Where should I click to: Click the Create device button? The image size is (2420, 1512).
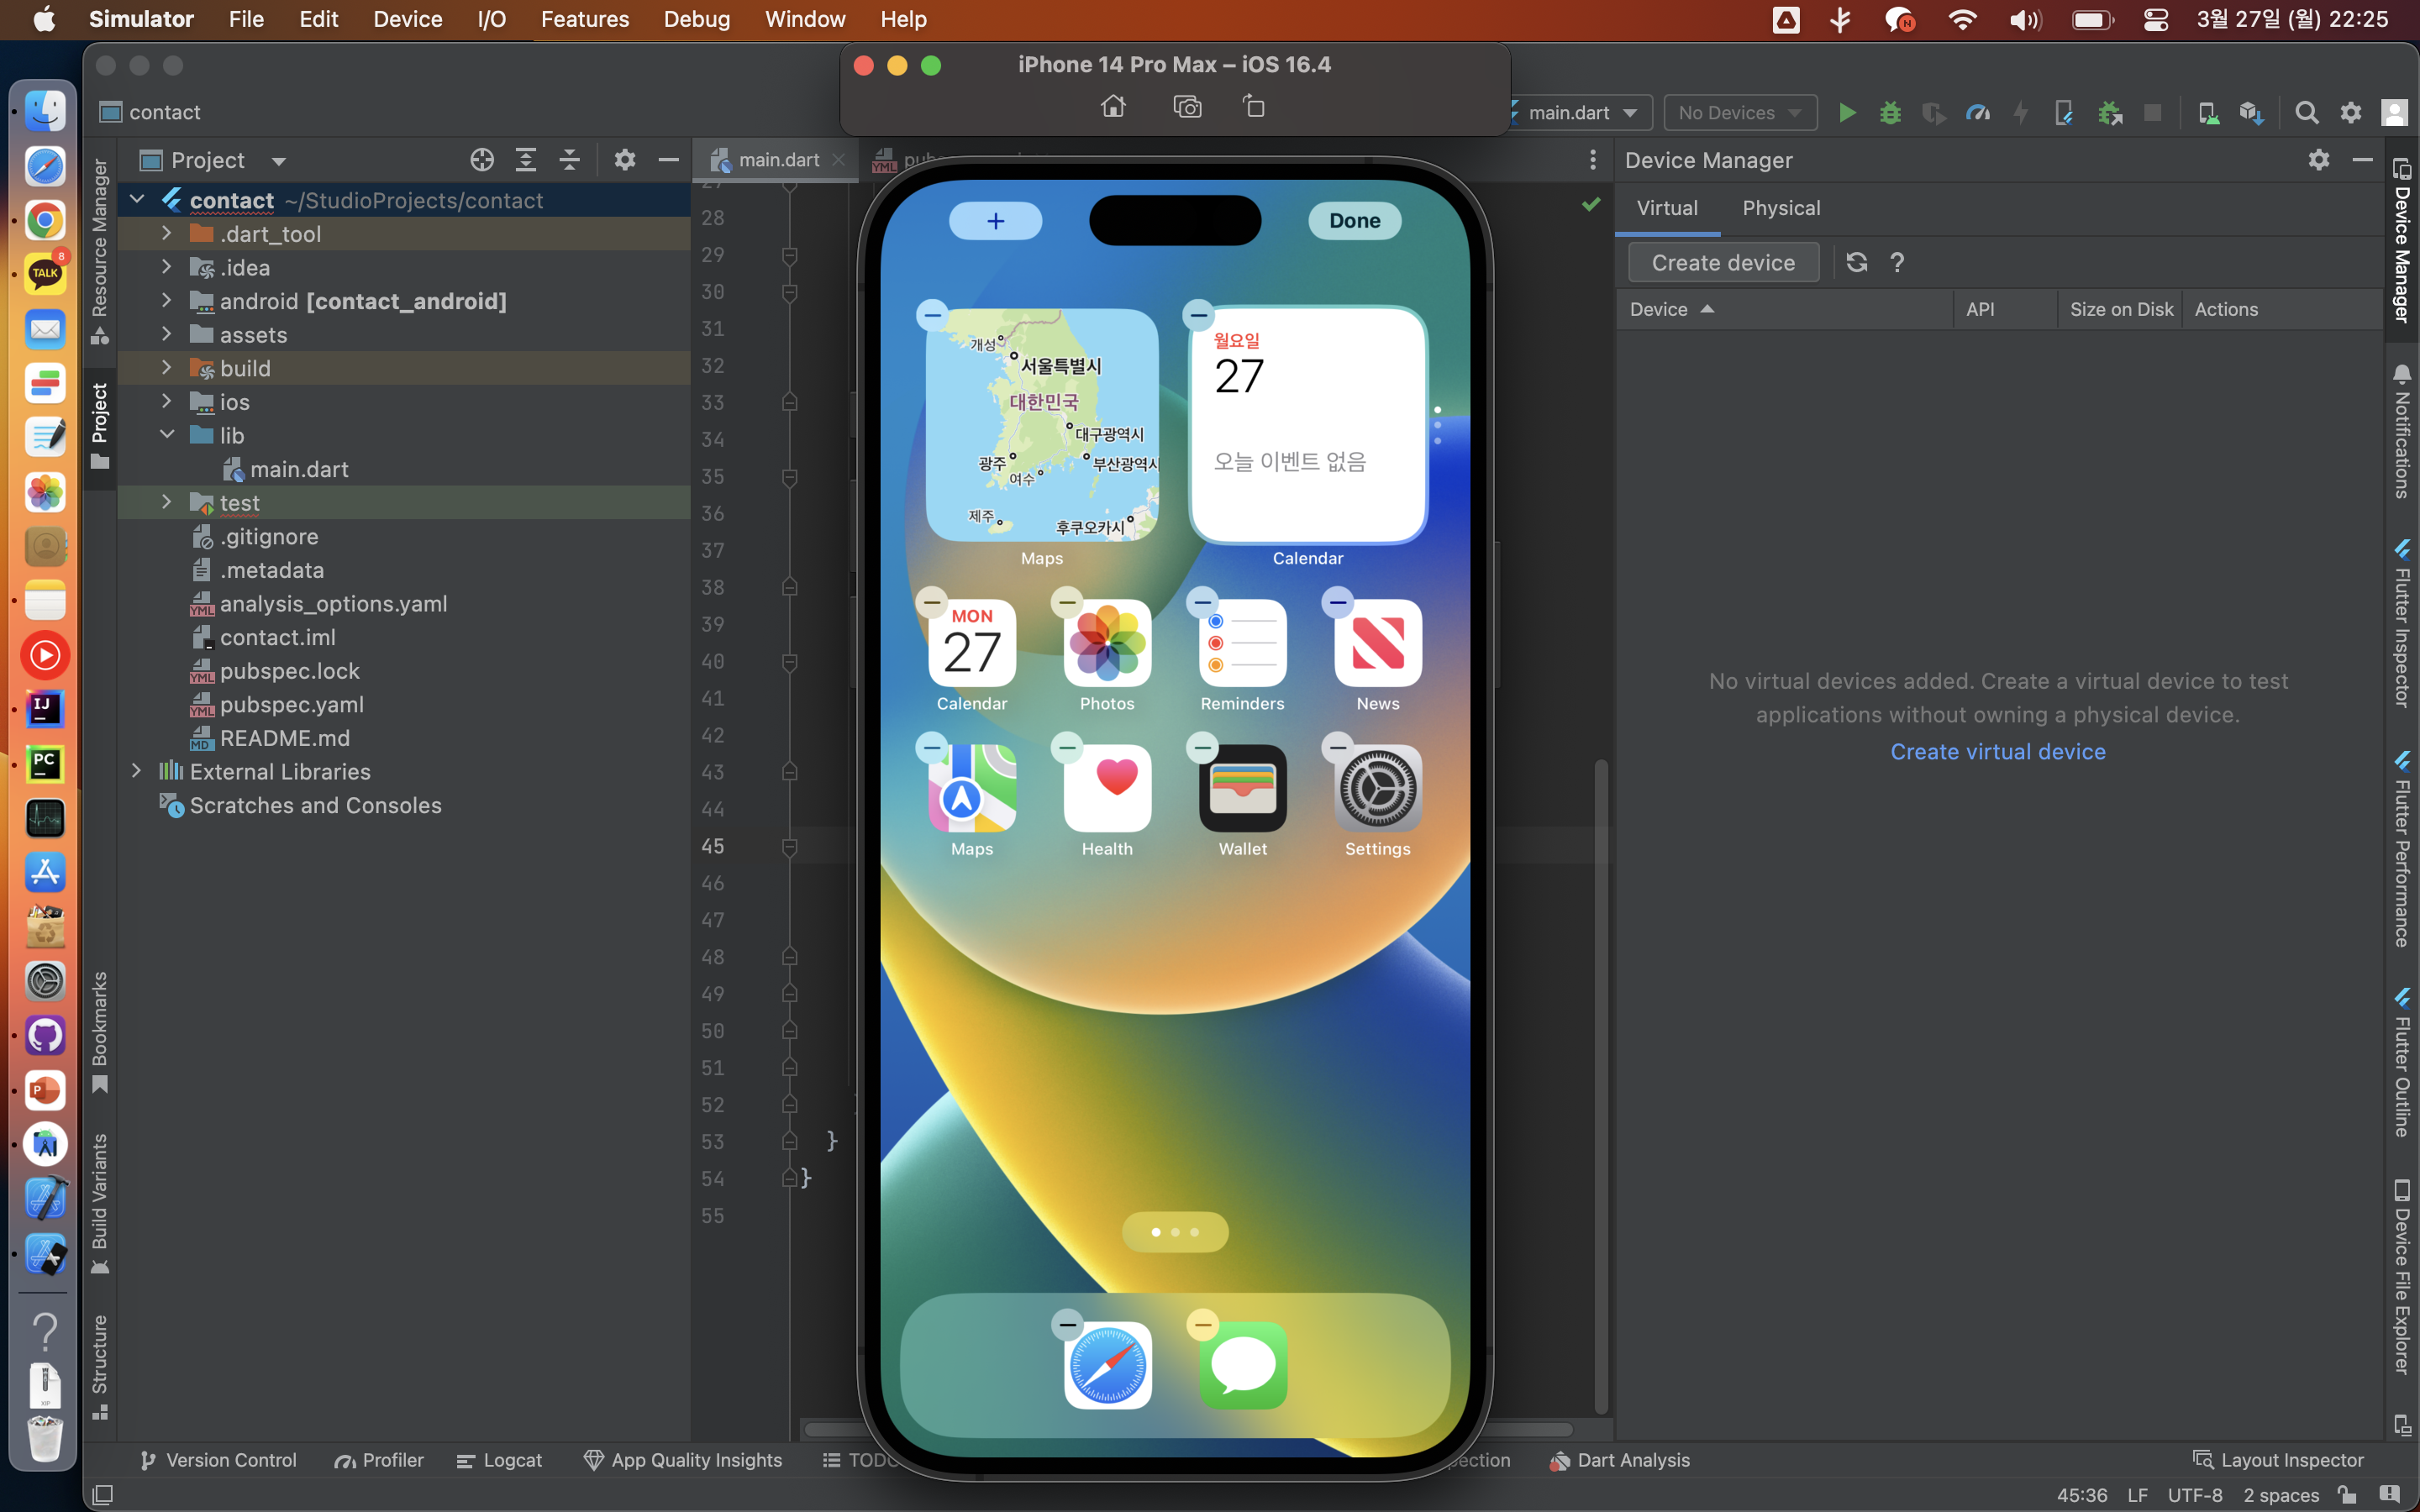1723,262
